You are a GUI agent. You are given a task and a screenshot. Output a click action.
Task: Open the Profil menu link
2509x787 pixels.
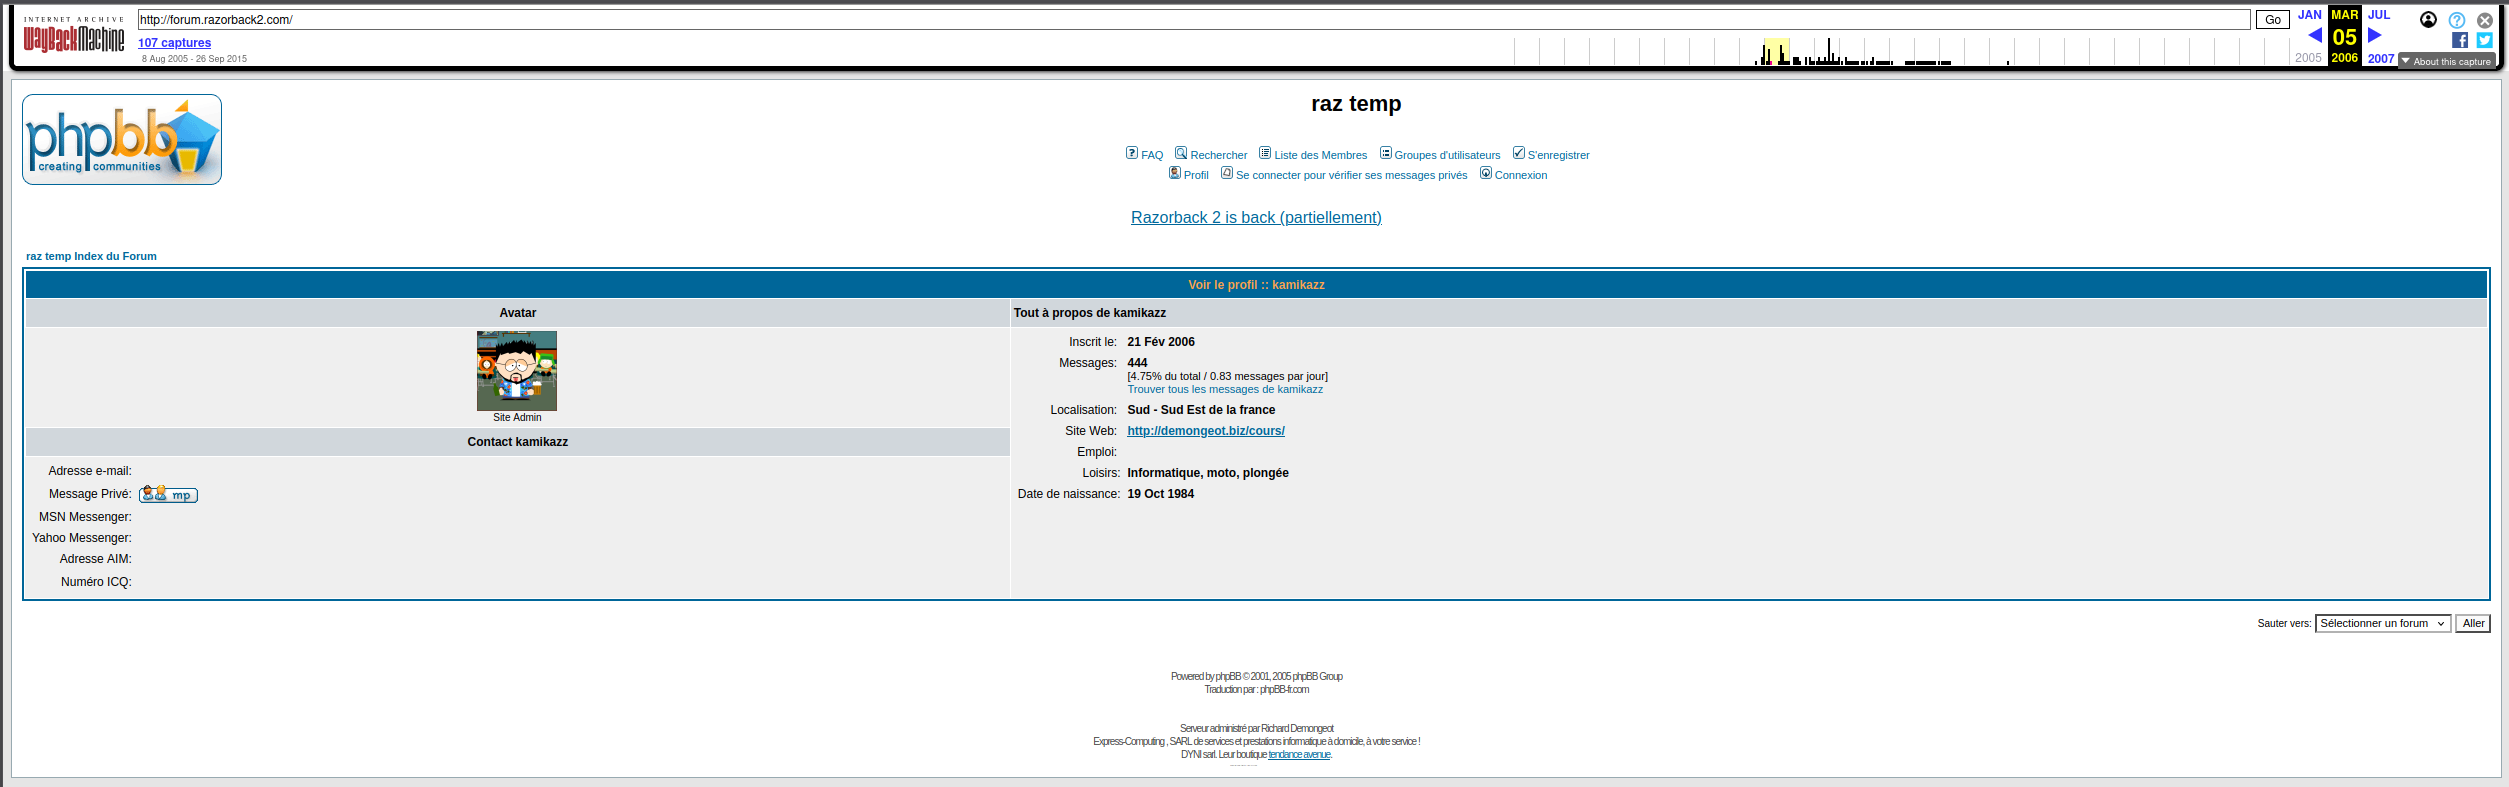[x=1195, y=175]
